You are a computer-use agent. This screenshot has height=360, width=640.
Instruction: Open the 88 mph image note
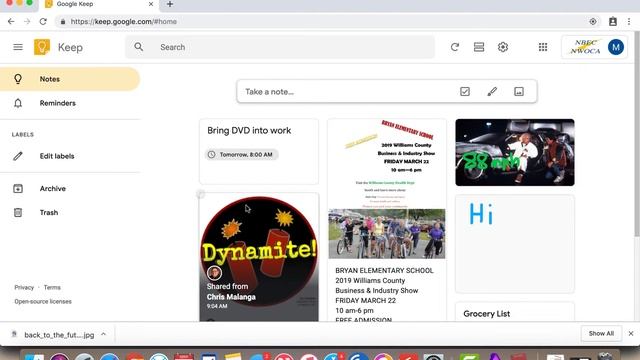tap(515, 152)
